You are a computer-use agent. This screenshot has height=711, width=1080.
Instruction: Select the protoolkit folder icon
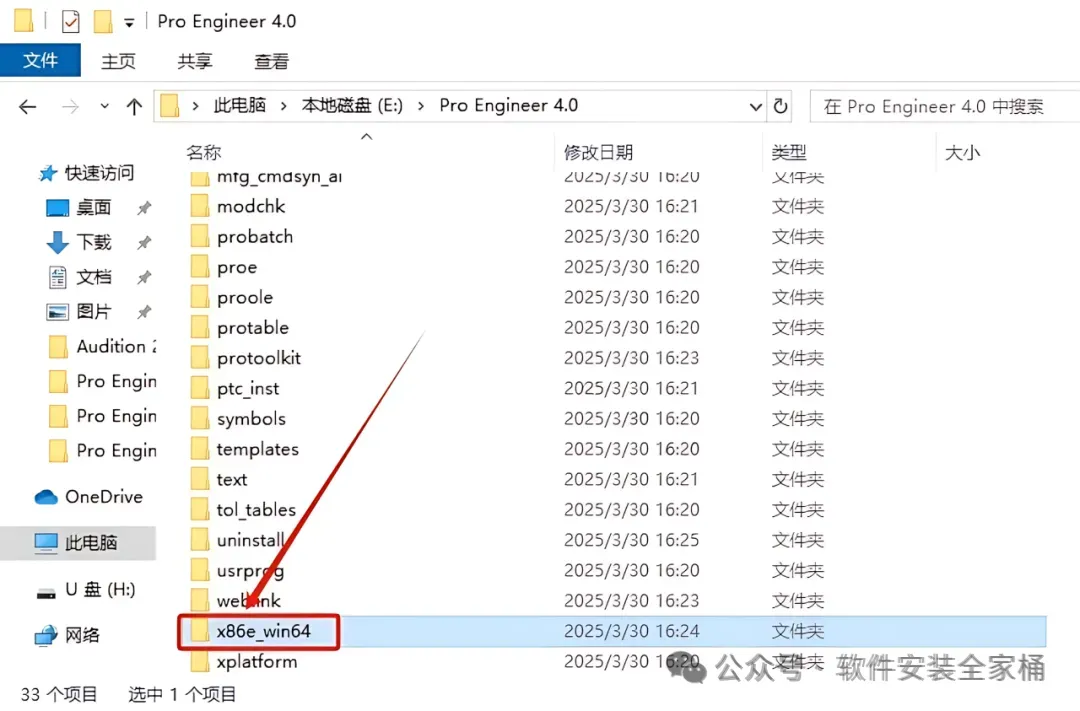(x=200, y=358)
